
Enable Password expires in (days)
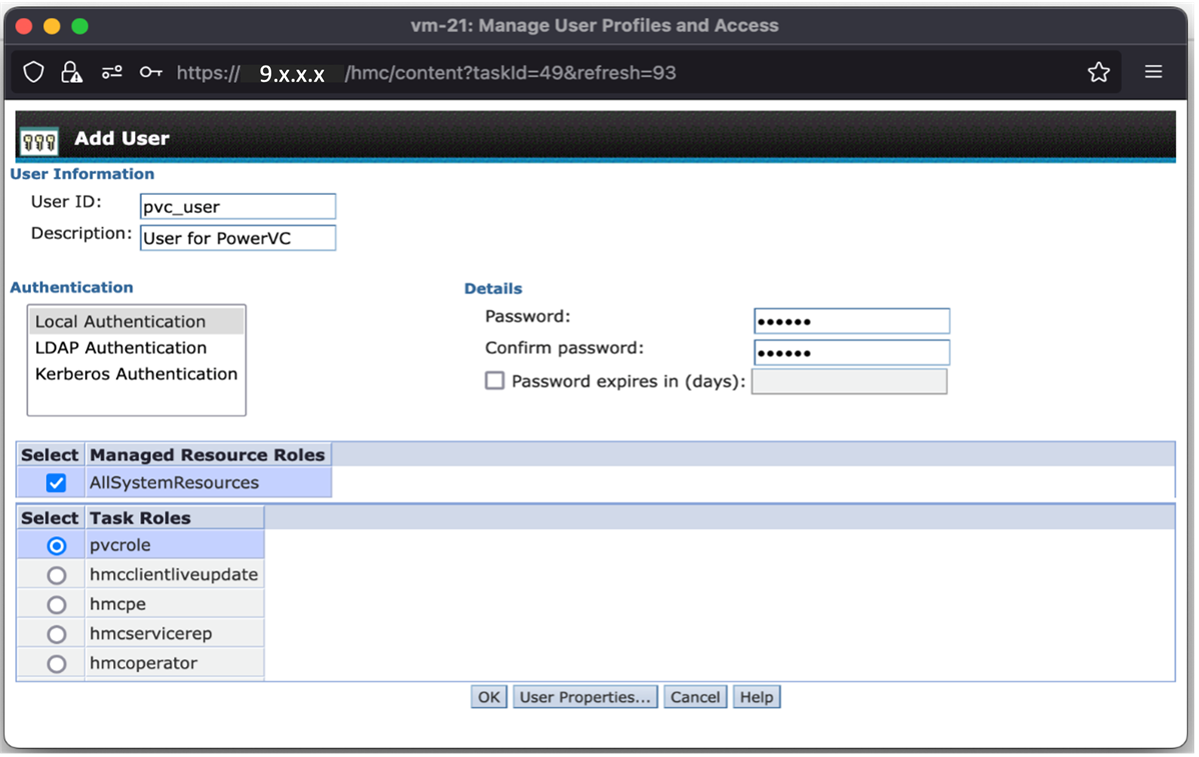pyautogui.click(x=494, y=380)
